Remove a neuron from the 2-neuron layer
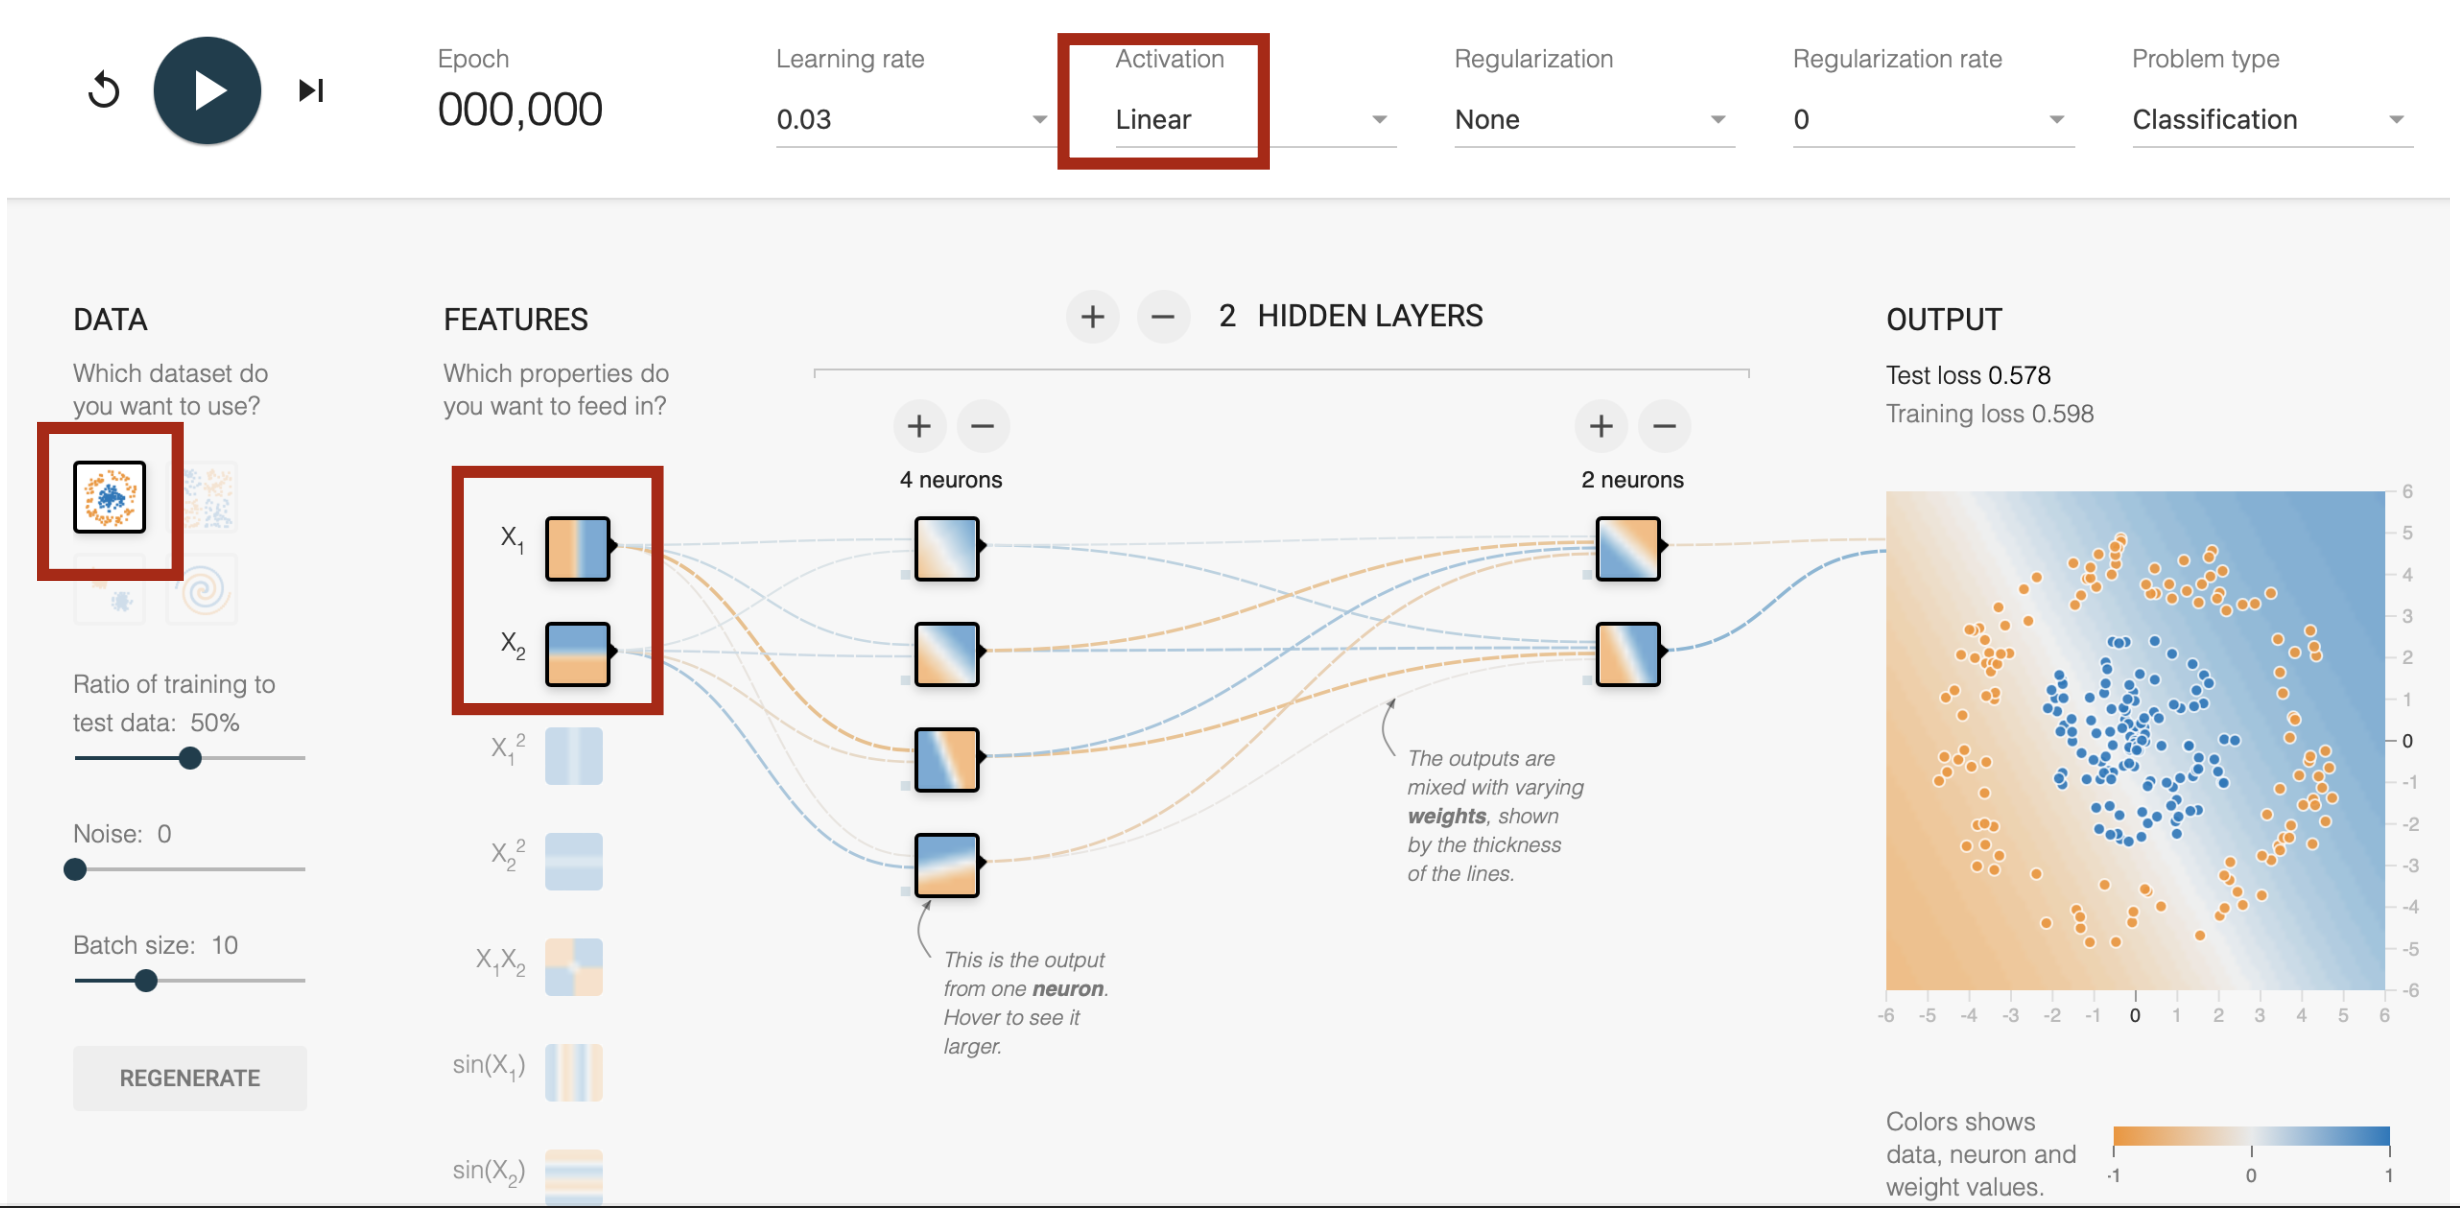The width and height of the screenshot is (2460, 1208). coord(1664,426)
